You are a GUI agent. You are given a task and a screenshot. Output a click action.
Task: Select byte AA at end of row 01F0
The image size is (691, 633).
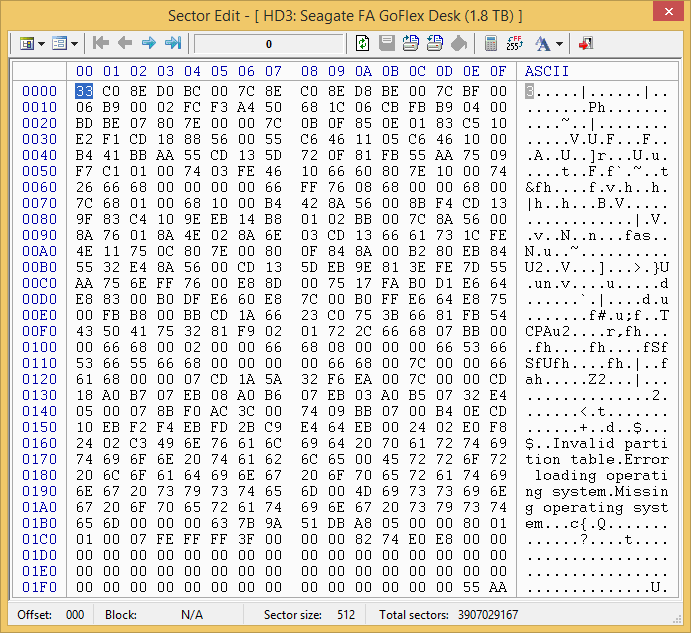[498, 587]
